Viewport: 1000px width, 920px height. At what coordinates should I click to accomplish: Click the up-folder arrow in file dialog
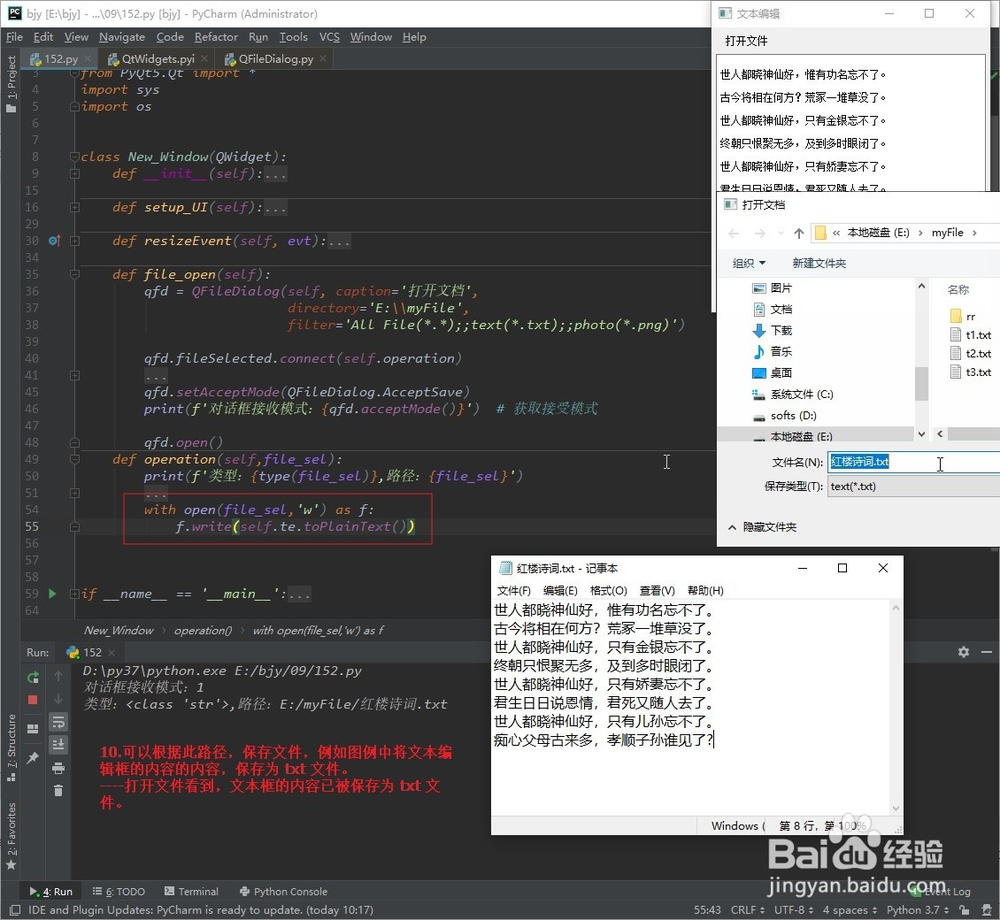tap(798, 233)
